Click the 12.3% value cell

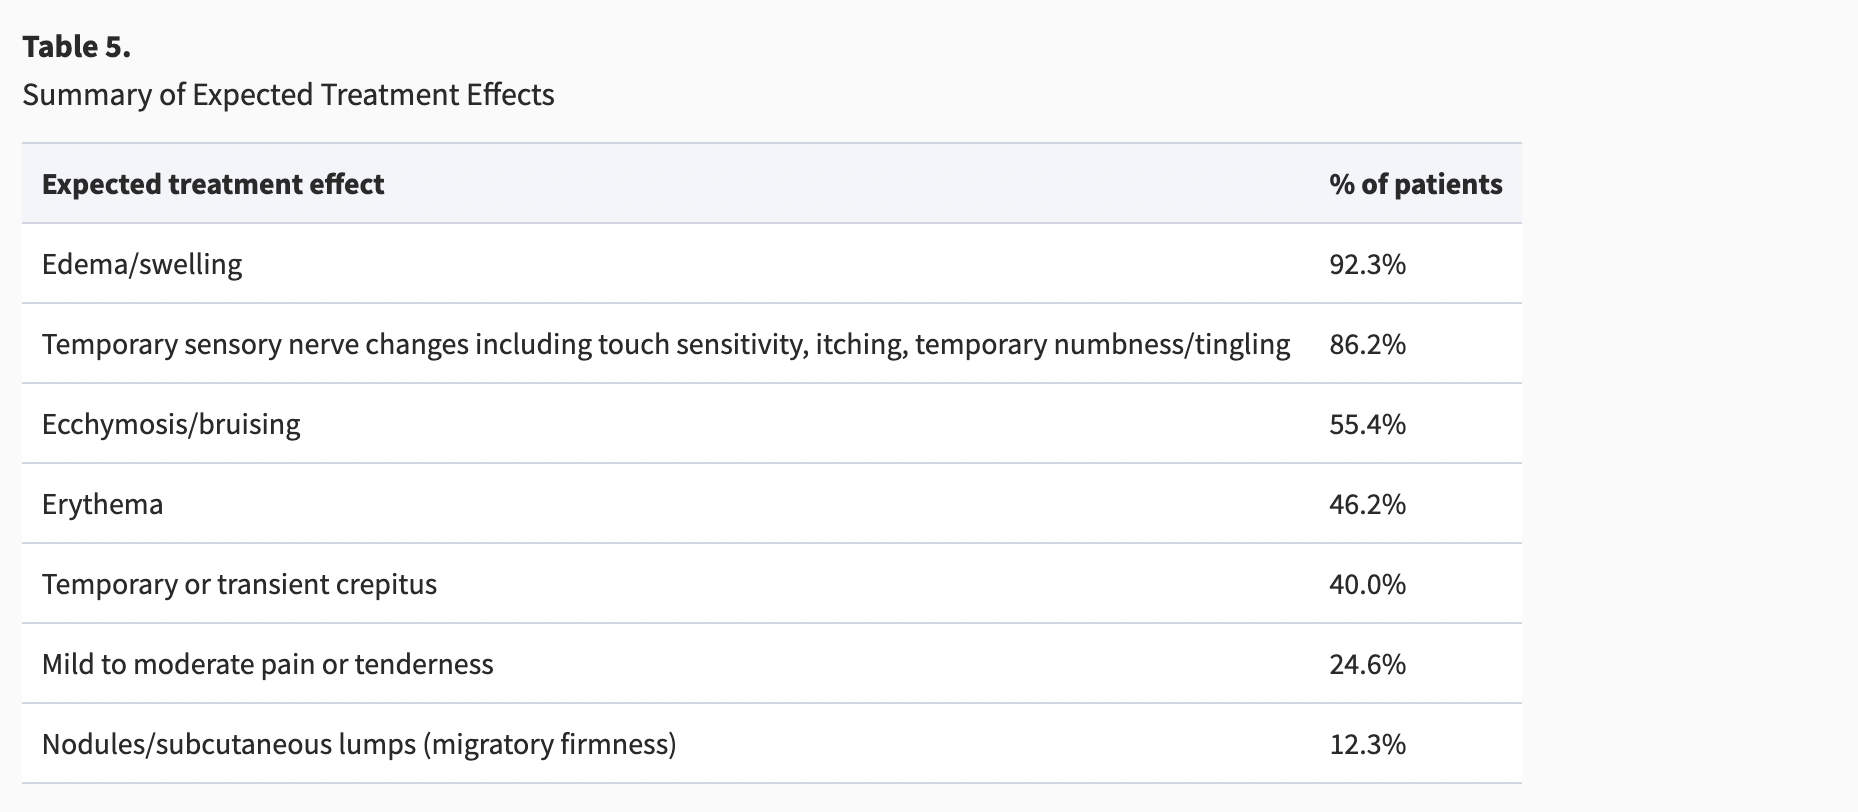1367,745
